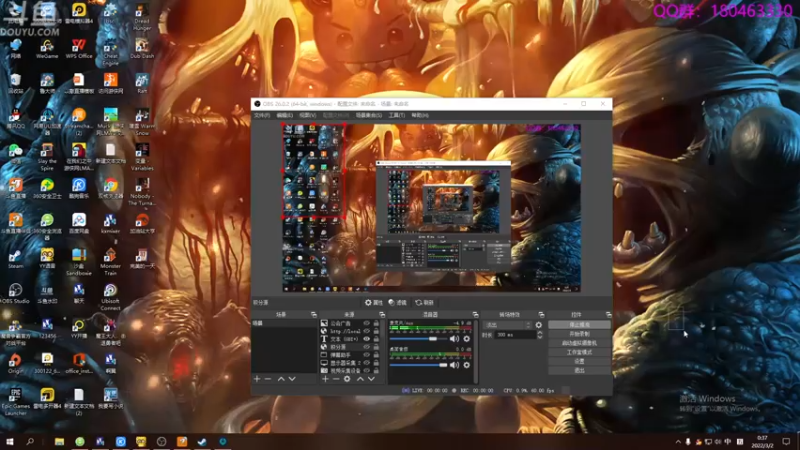This screenshot has height=450, width=800.
Task: Toggle visibility eye of 视频采集设备 source
Action: coord(366,371)
